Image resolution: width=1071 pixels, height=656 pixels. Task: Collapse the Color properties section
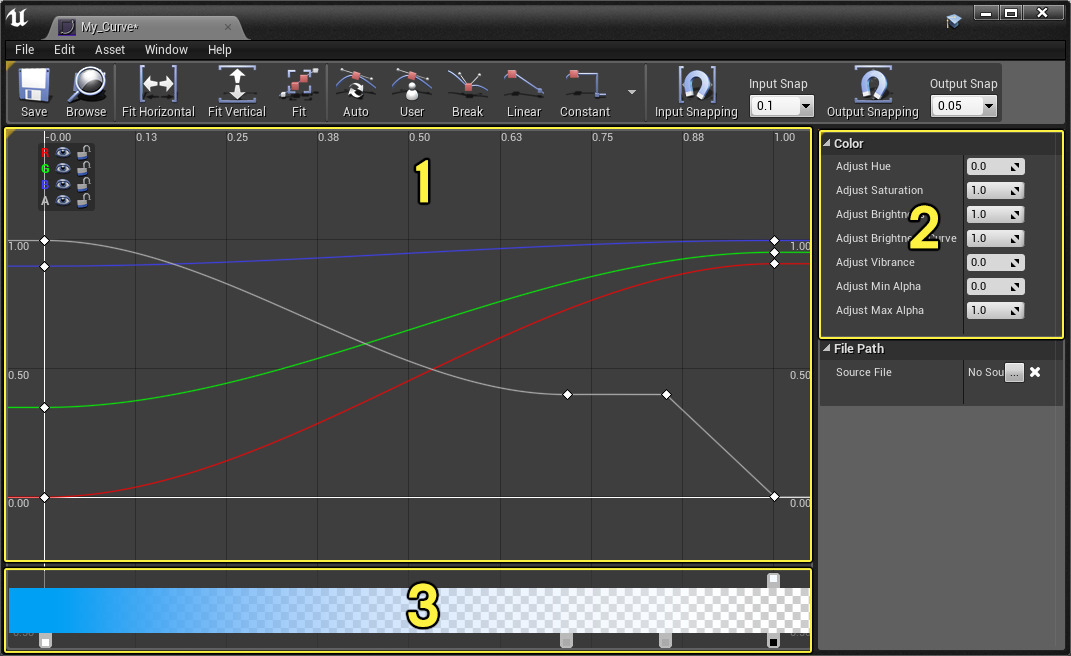click(x=827, y=144)
